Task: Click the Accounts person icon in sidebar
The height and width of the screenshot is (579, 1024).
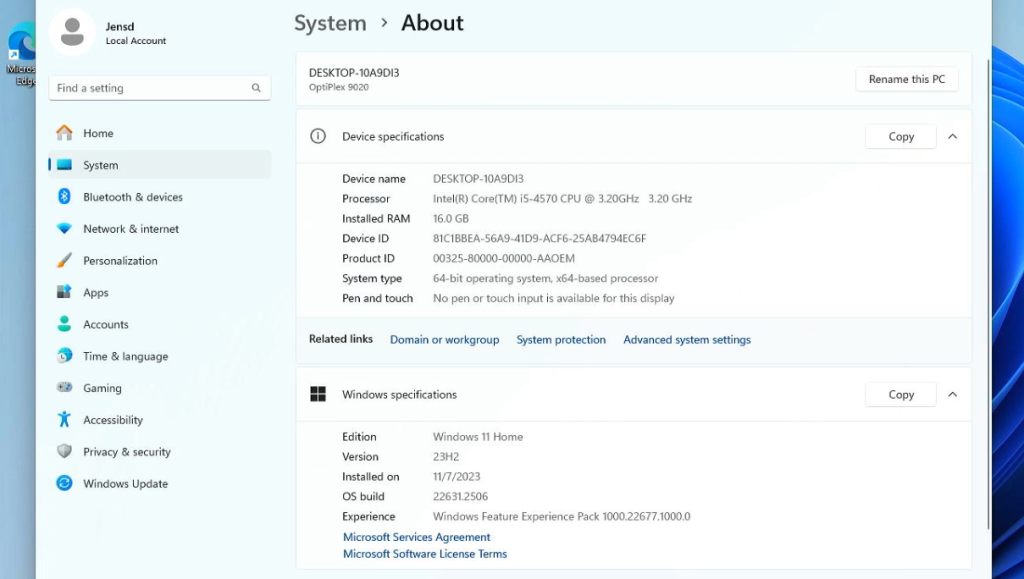Action: click(64, 324)
